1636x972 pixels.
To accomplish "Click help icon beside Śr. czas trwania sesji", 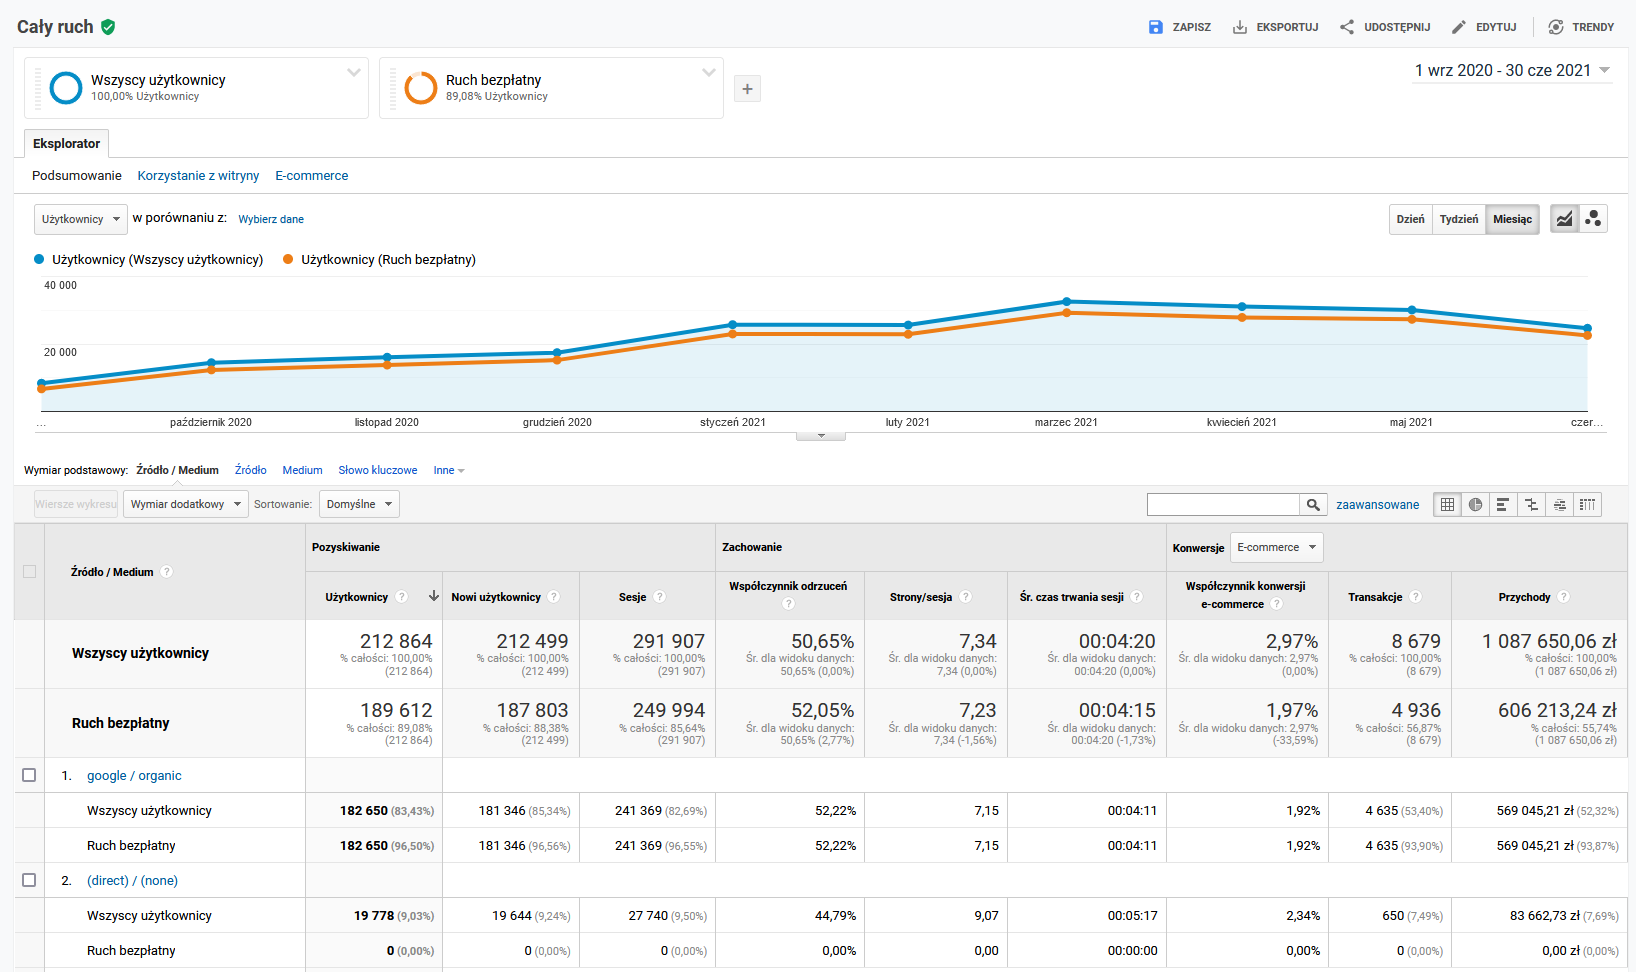I will tap(1136, 597).
